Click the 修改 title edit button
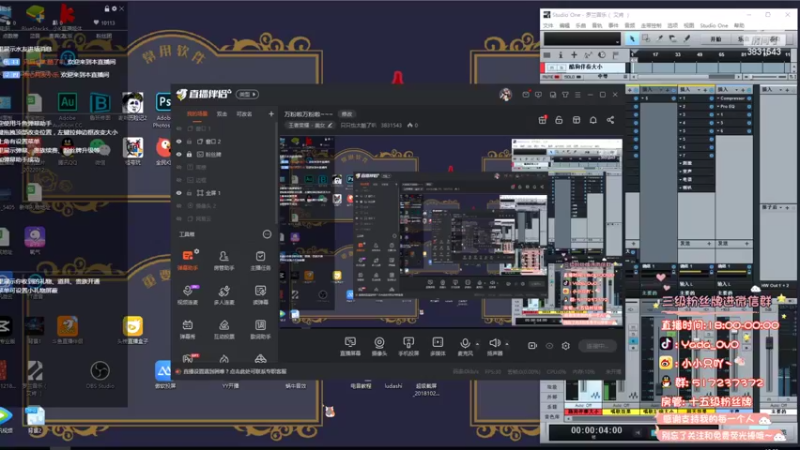This screenshot has height=450, width=800. [347, 114]
